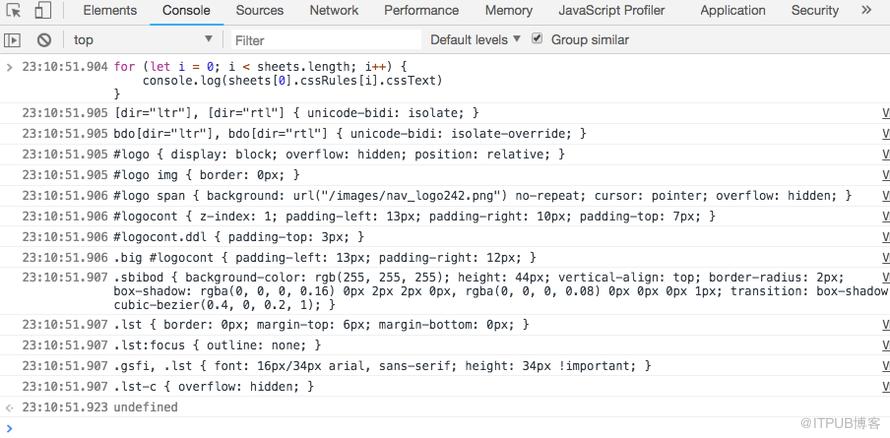The width and height of the screenshot is (890, 438).
Task: Toggle the device toolbar icon
Action: tap(43, 11)
